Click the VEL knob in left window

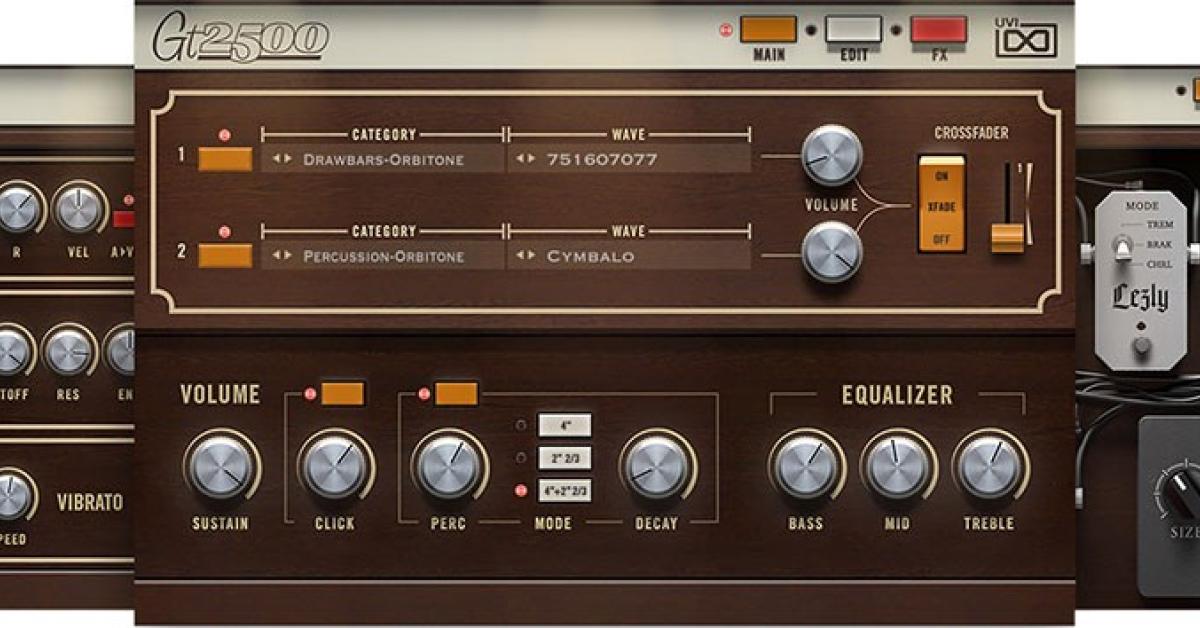[78, 209]
